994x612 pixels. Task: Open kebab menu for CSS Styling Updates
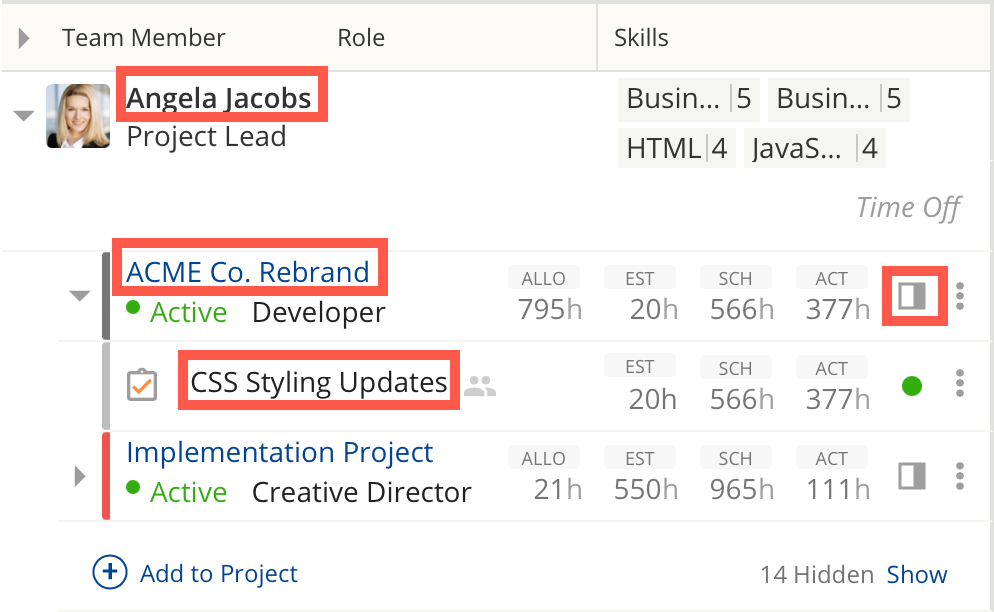[x=960, y=384]
